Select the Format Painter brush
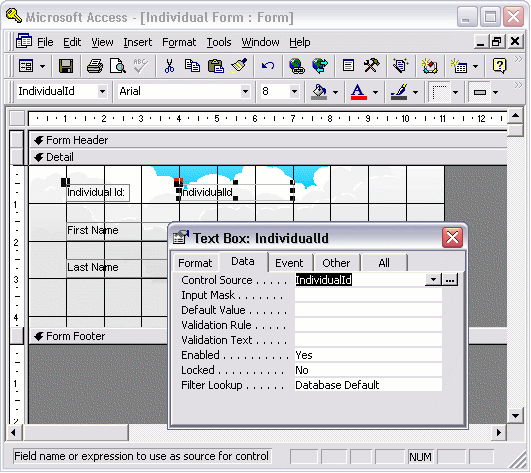 coord(239,66)
